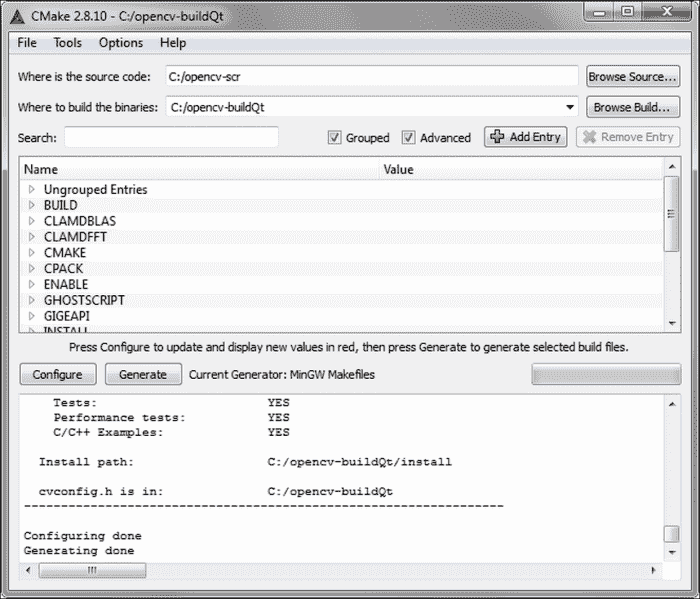Open the Tools menu

point(67,43)
